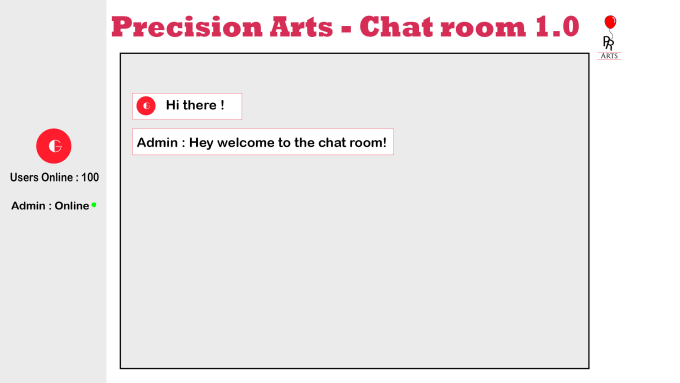680x383 pixels.
Task: Click the ARTS text under the logo
Action: (x=609, y=56)
